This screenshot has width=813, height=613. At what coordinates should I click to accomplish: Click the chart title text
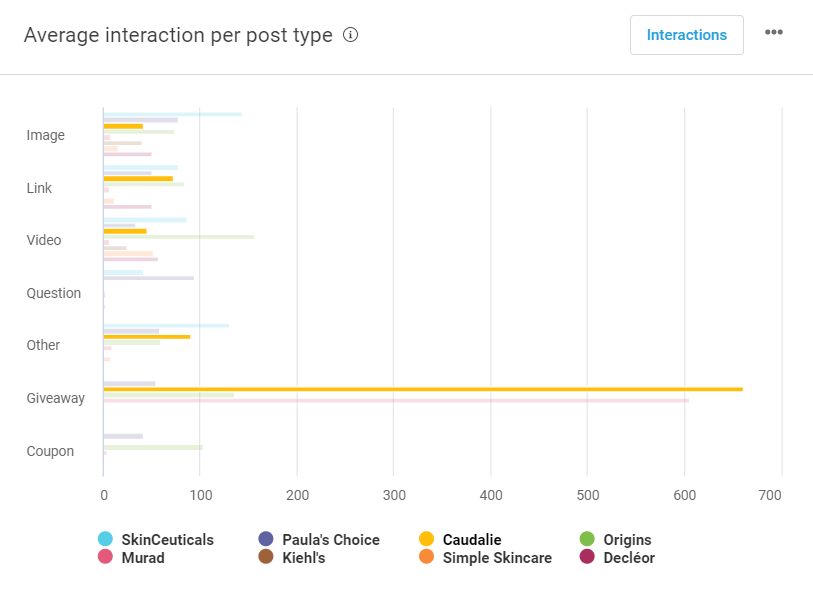[178, 35]
